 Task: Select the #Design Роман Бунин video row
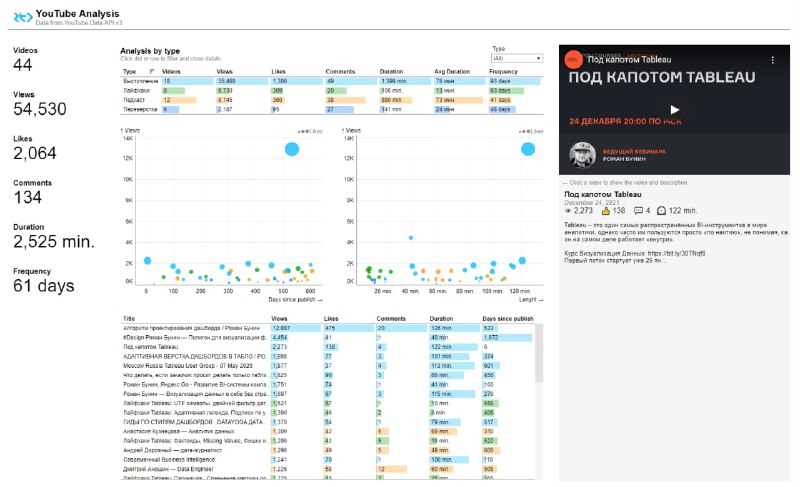[x=328, y=337]
